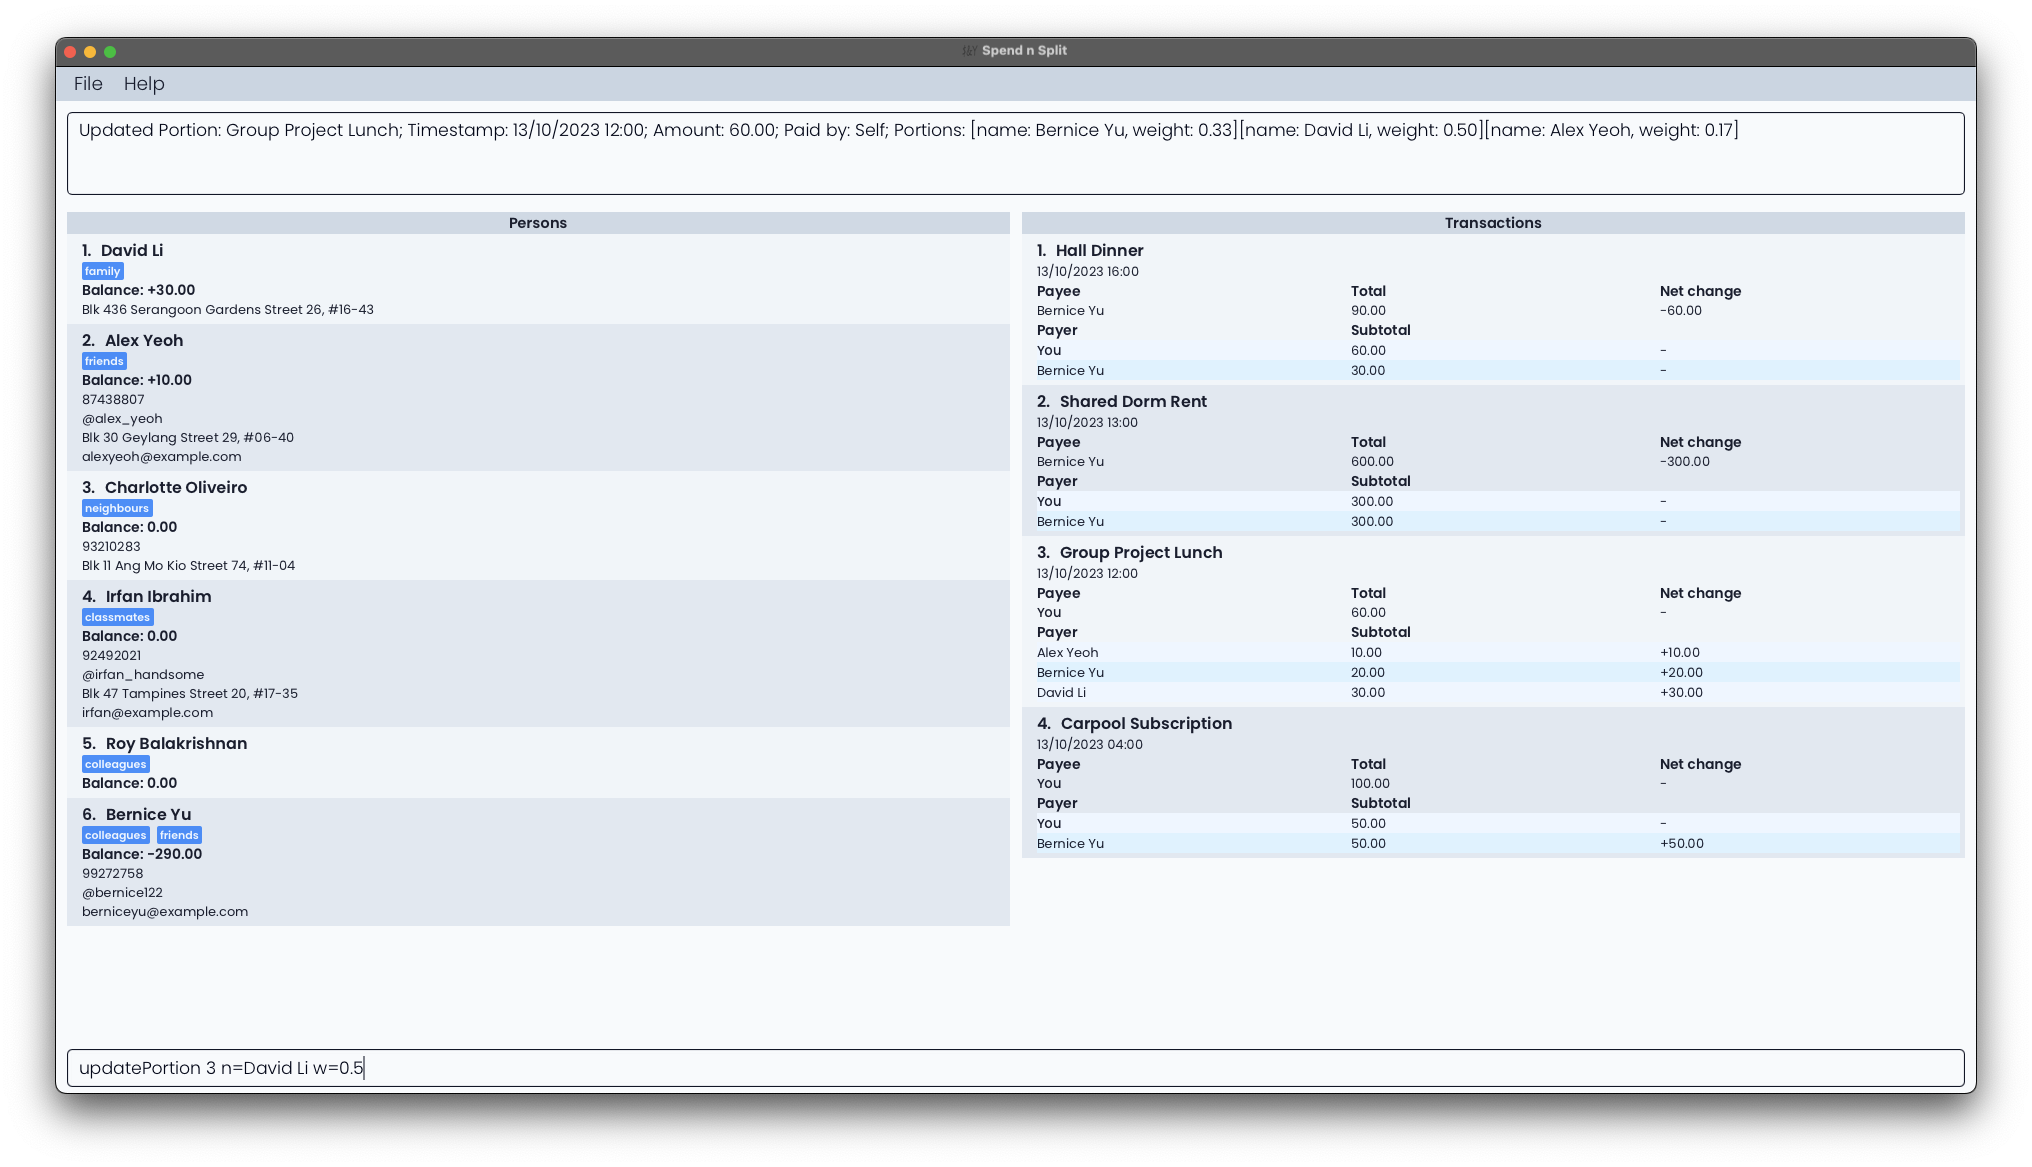Click Hall Dinner timestamp 13/10/2023 16:00
2032x1167 pixels.
1088,271
